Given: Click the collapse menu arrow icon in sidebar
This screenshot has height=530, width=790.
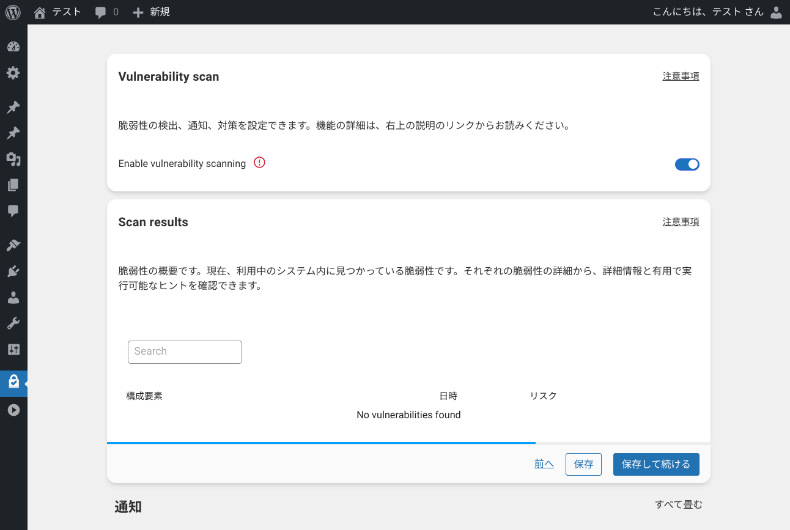Looking at the screenshot, I should click(x=13, y=410).
